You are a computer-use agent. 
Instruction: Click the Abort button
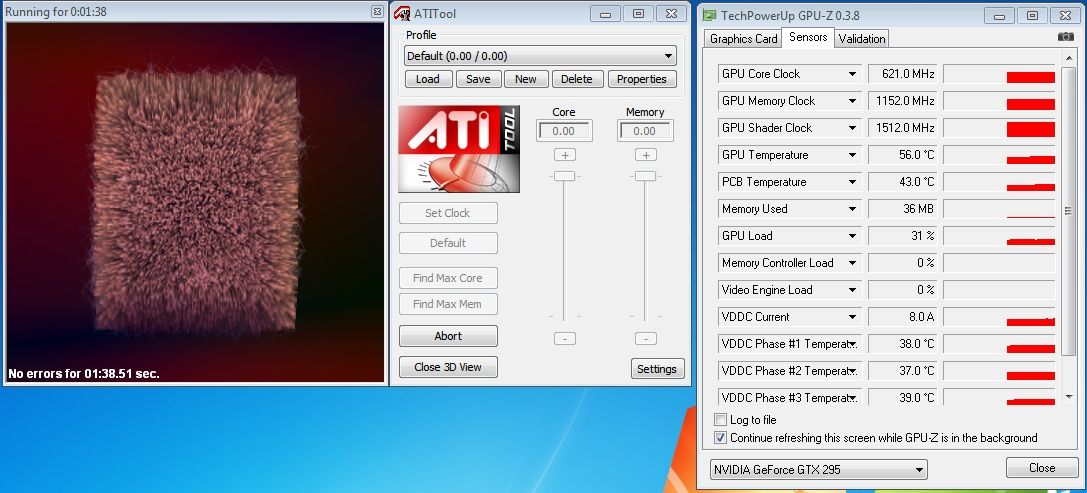click(x=448, y=336)
